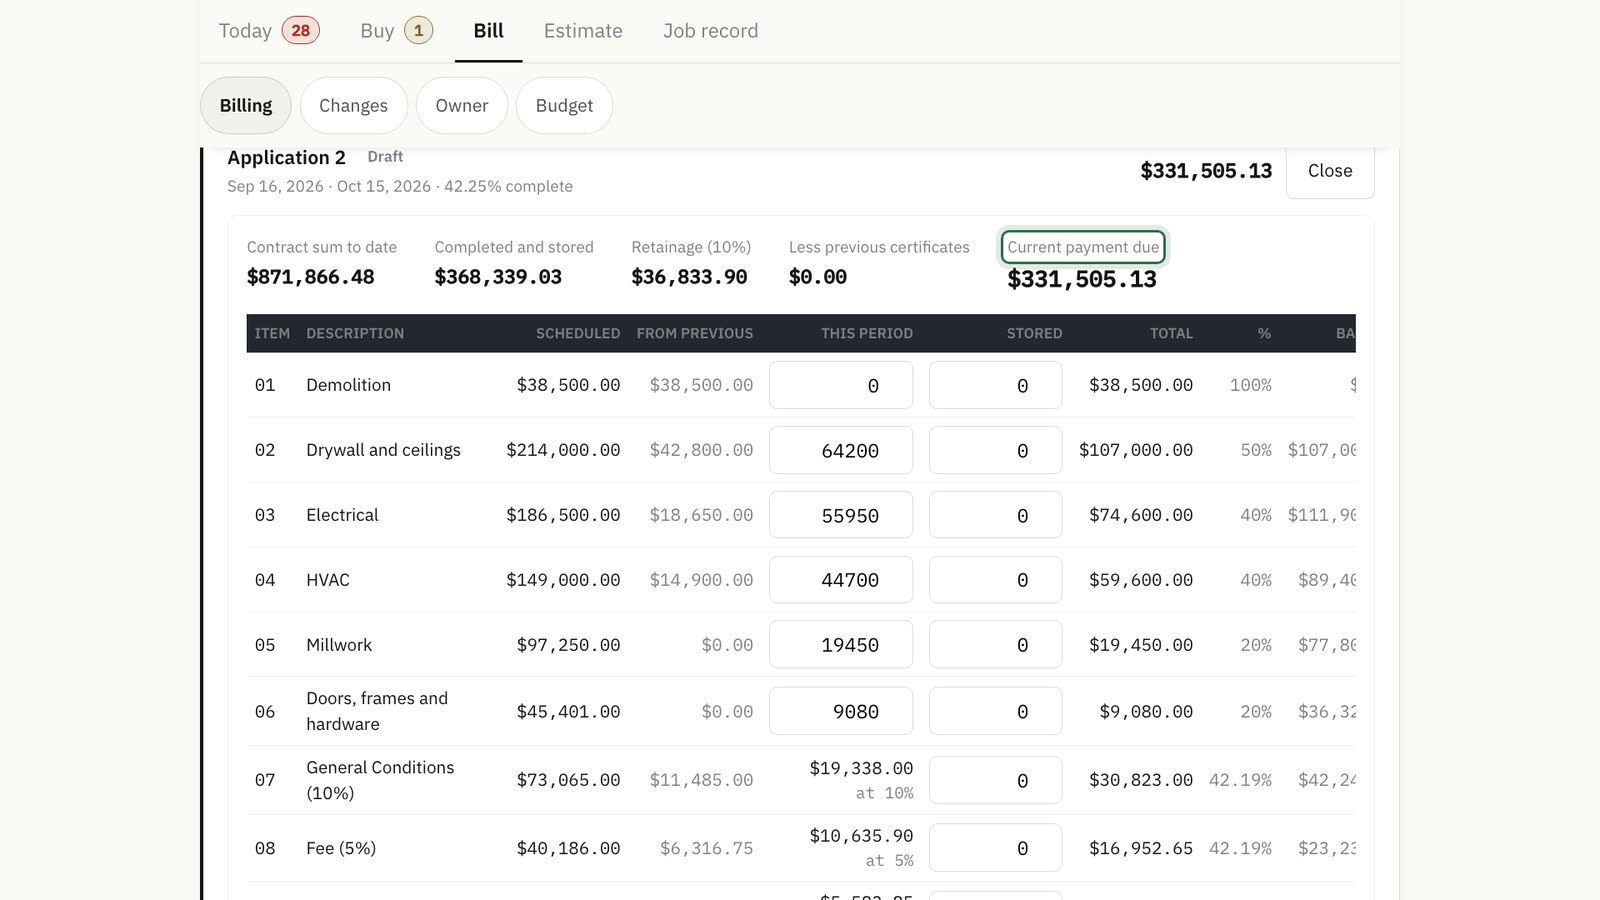
Task: Open the Budget section
Action: [564, 106]
